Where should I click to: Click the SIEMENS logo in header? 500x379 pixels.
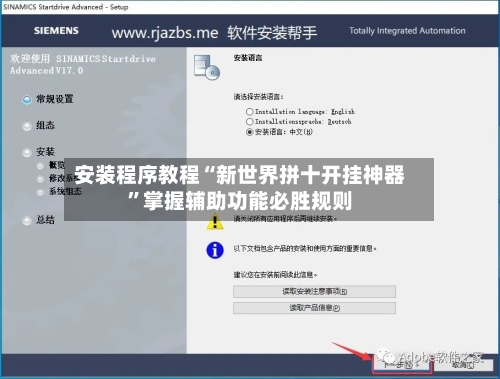56,31
